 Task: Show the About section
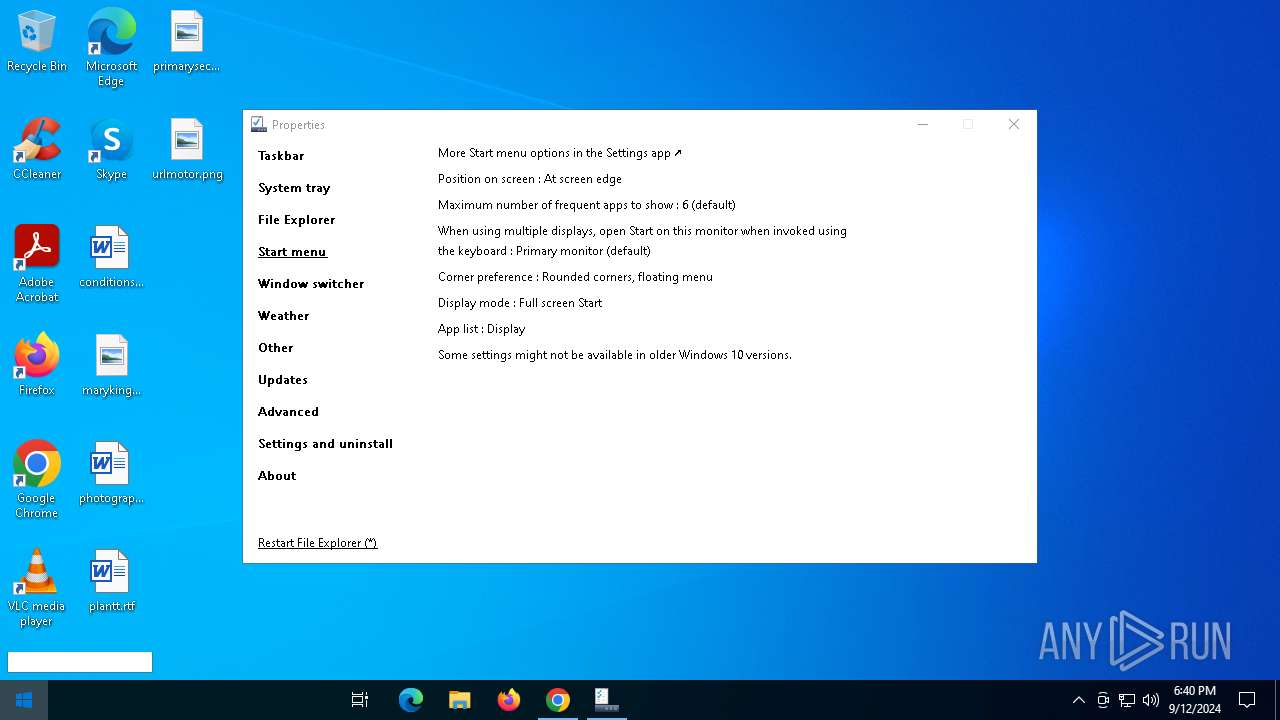pos(277,476)
